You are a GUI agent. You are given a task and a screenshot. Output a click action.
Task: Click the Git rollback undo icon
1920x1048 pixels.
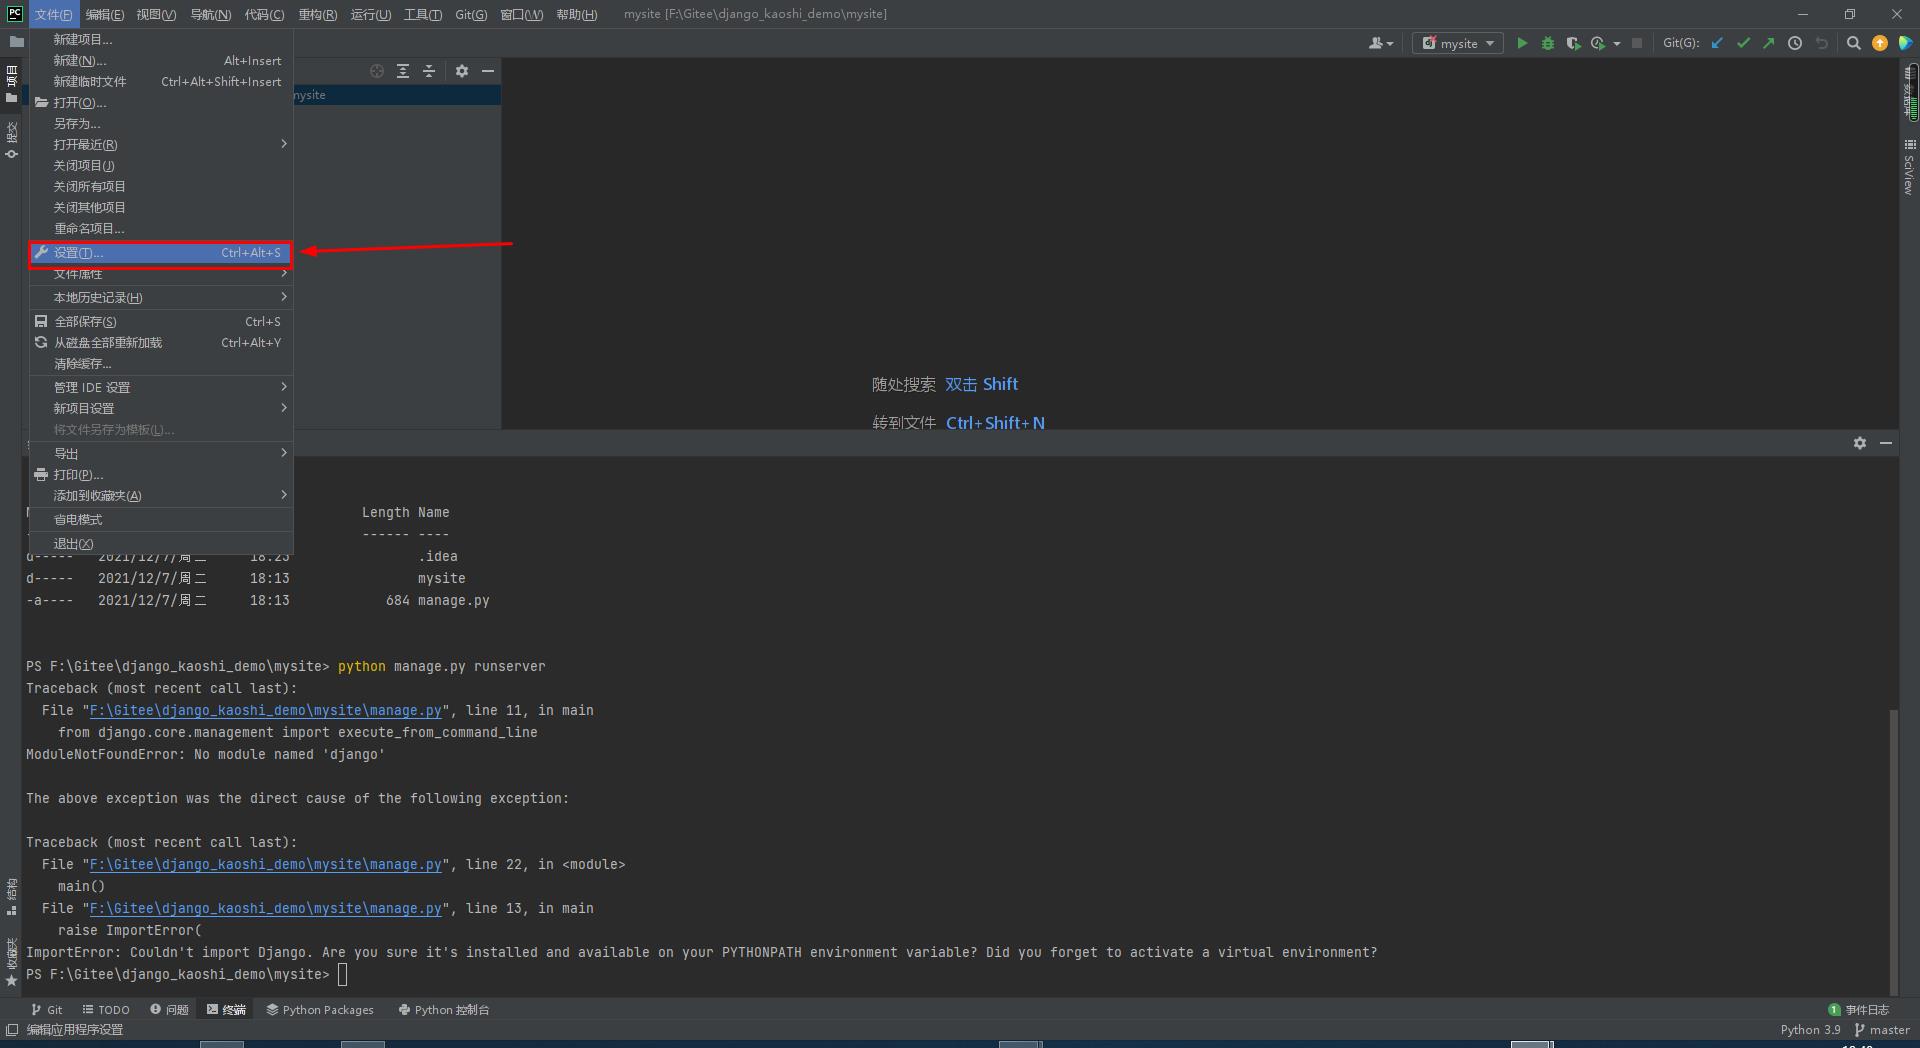1821,43
